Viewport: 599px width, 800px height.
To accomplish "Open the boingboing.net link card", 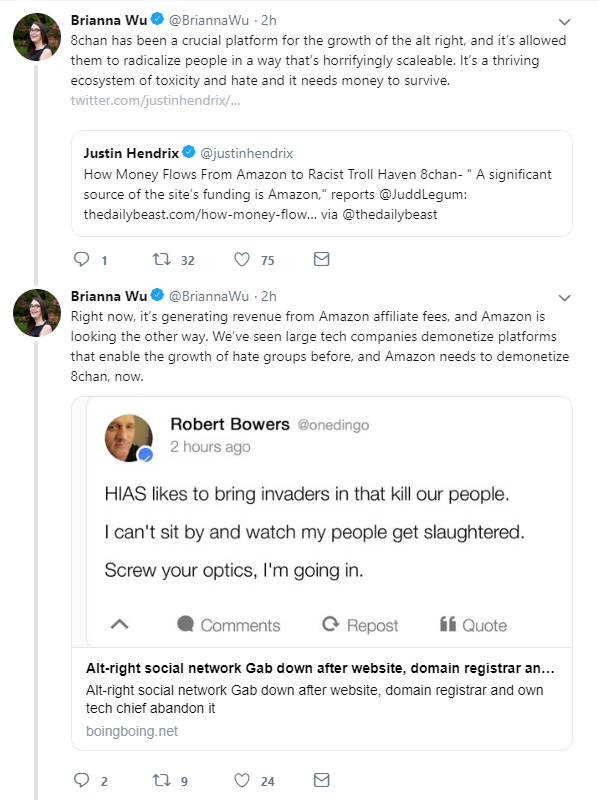I will click(x=321, y=699).
